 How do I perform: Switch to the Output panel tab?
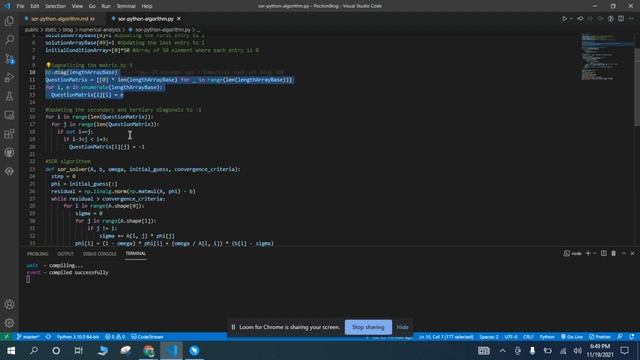65,254
